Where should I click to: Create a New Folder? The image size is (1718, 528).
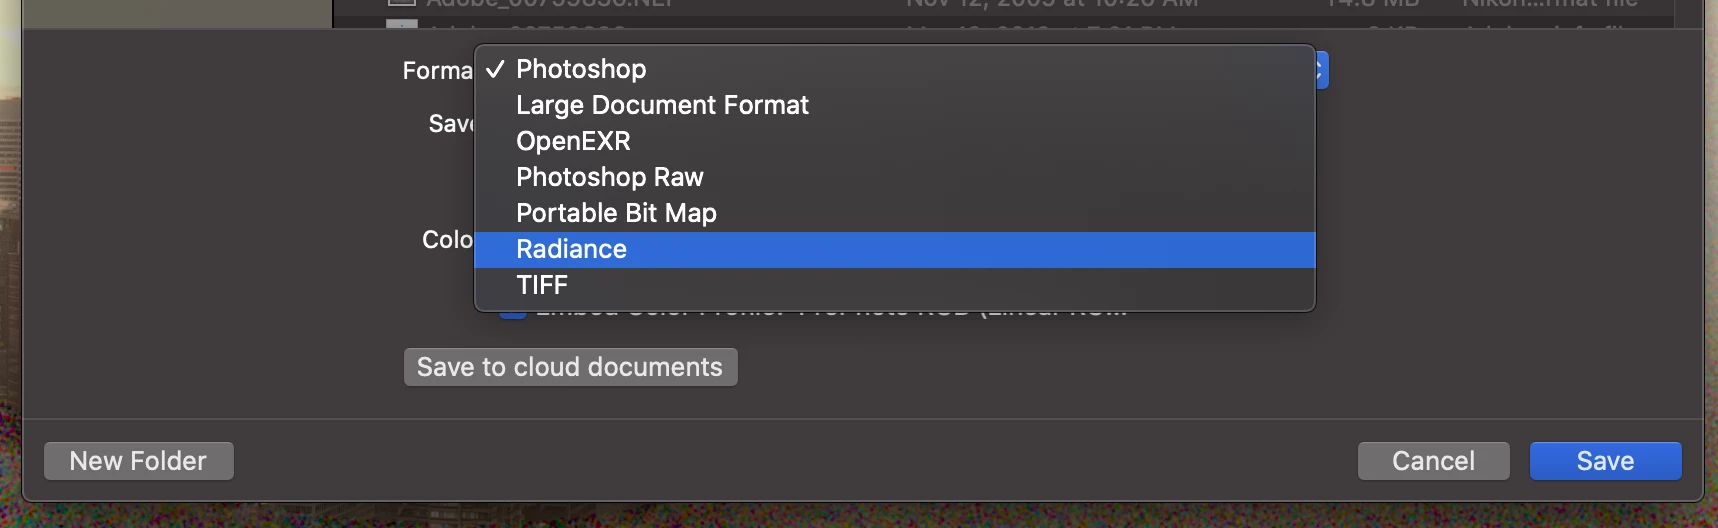tap(139, 461)
